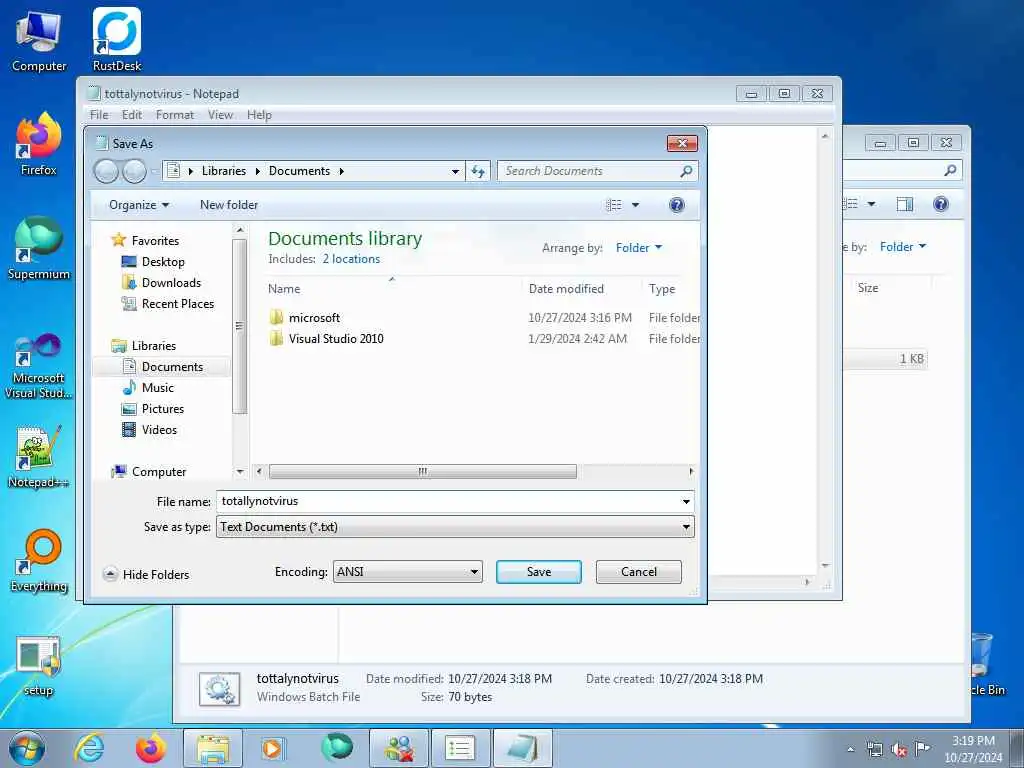Show hidden tray icons arrow
Viewport: 1024px width, 768px height.
coord(850,749)
